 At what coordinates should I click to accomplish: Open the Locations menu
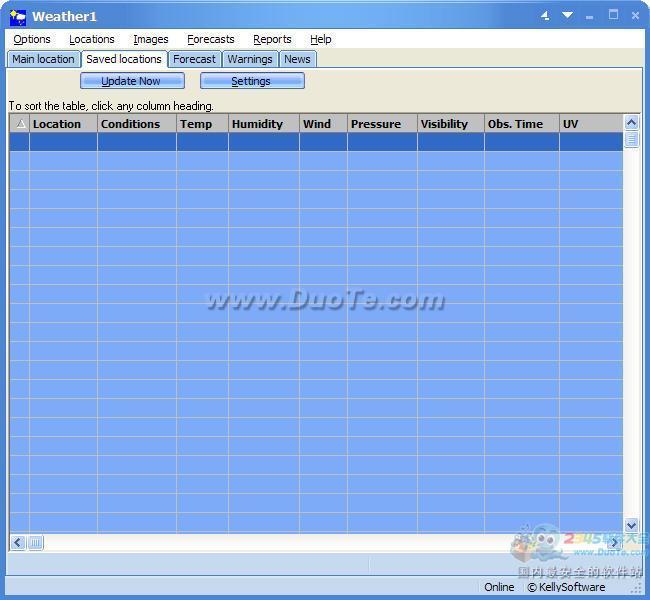tap(92, 39)
